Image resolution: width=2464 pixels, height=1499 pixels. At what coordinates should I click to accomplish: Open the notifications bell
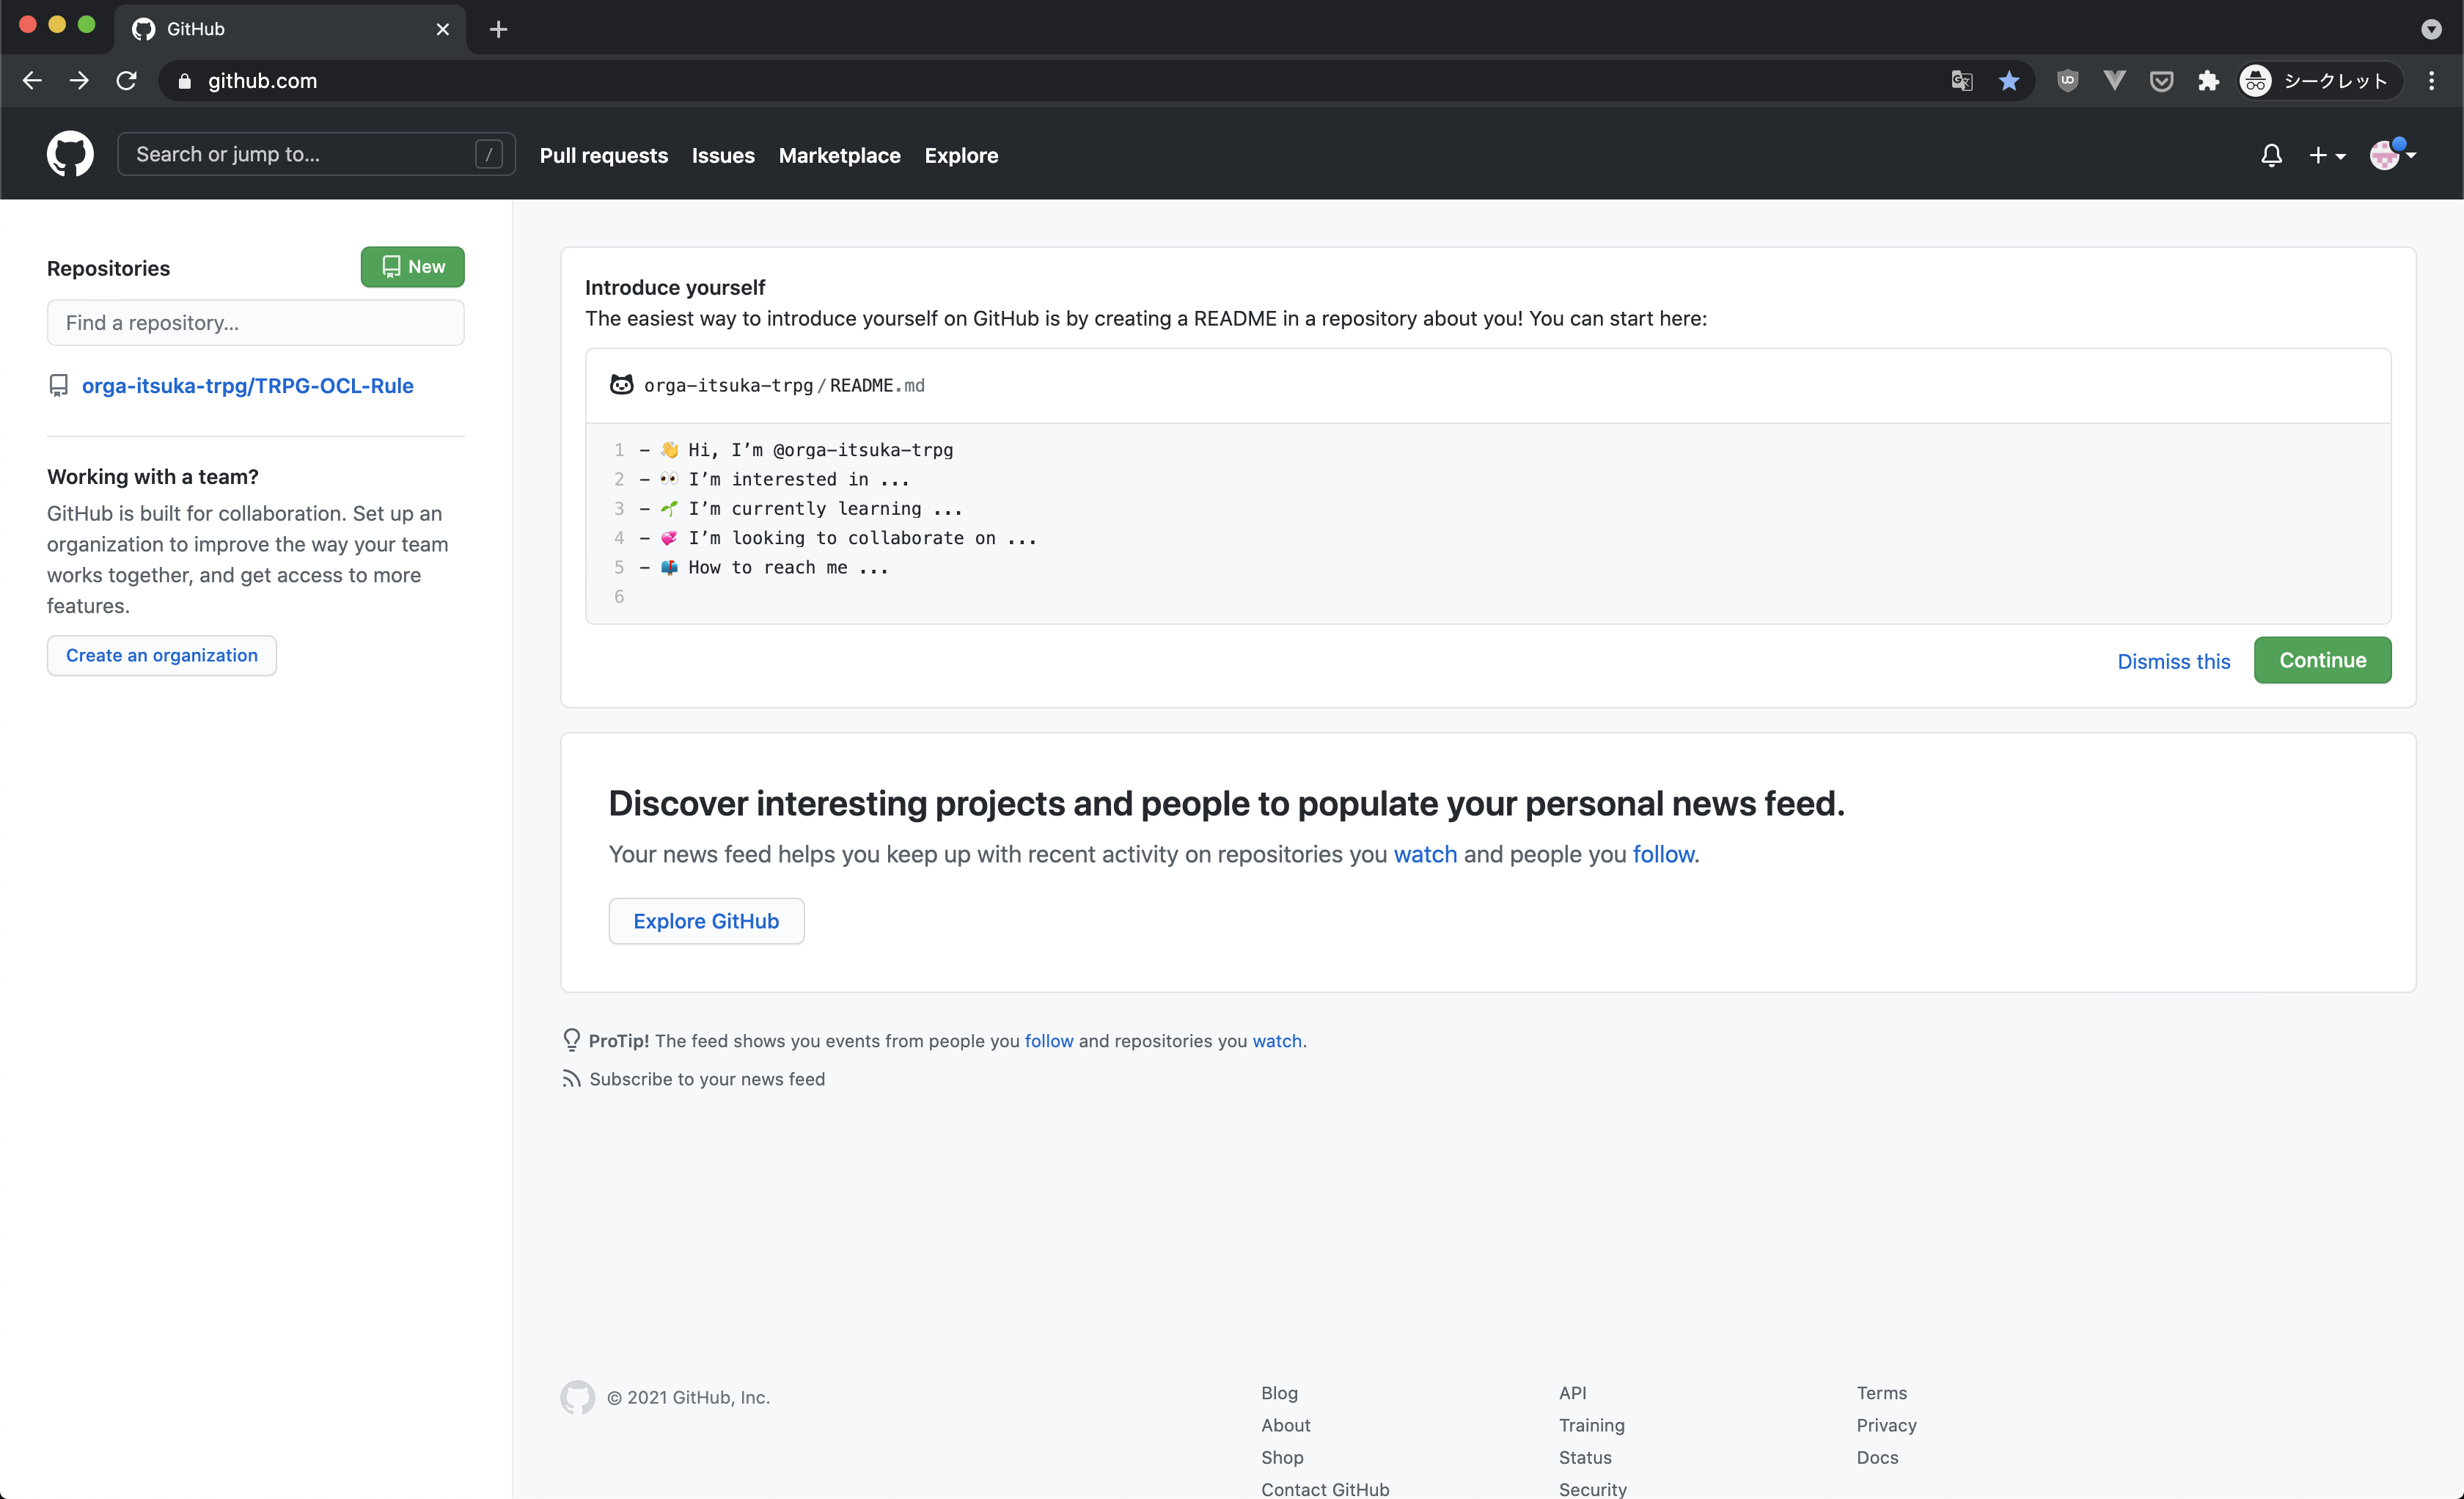pyautogui.click(x=2271, y=155)
